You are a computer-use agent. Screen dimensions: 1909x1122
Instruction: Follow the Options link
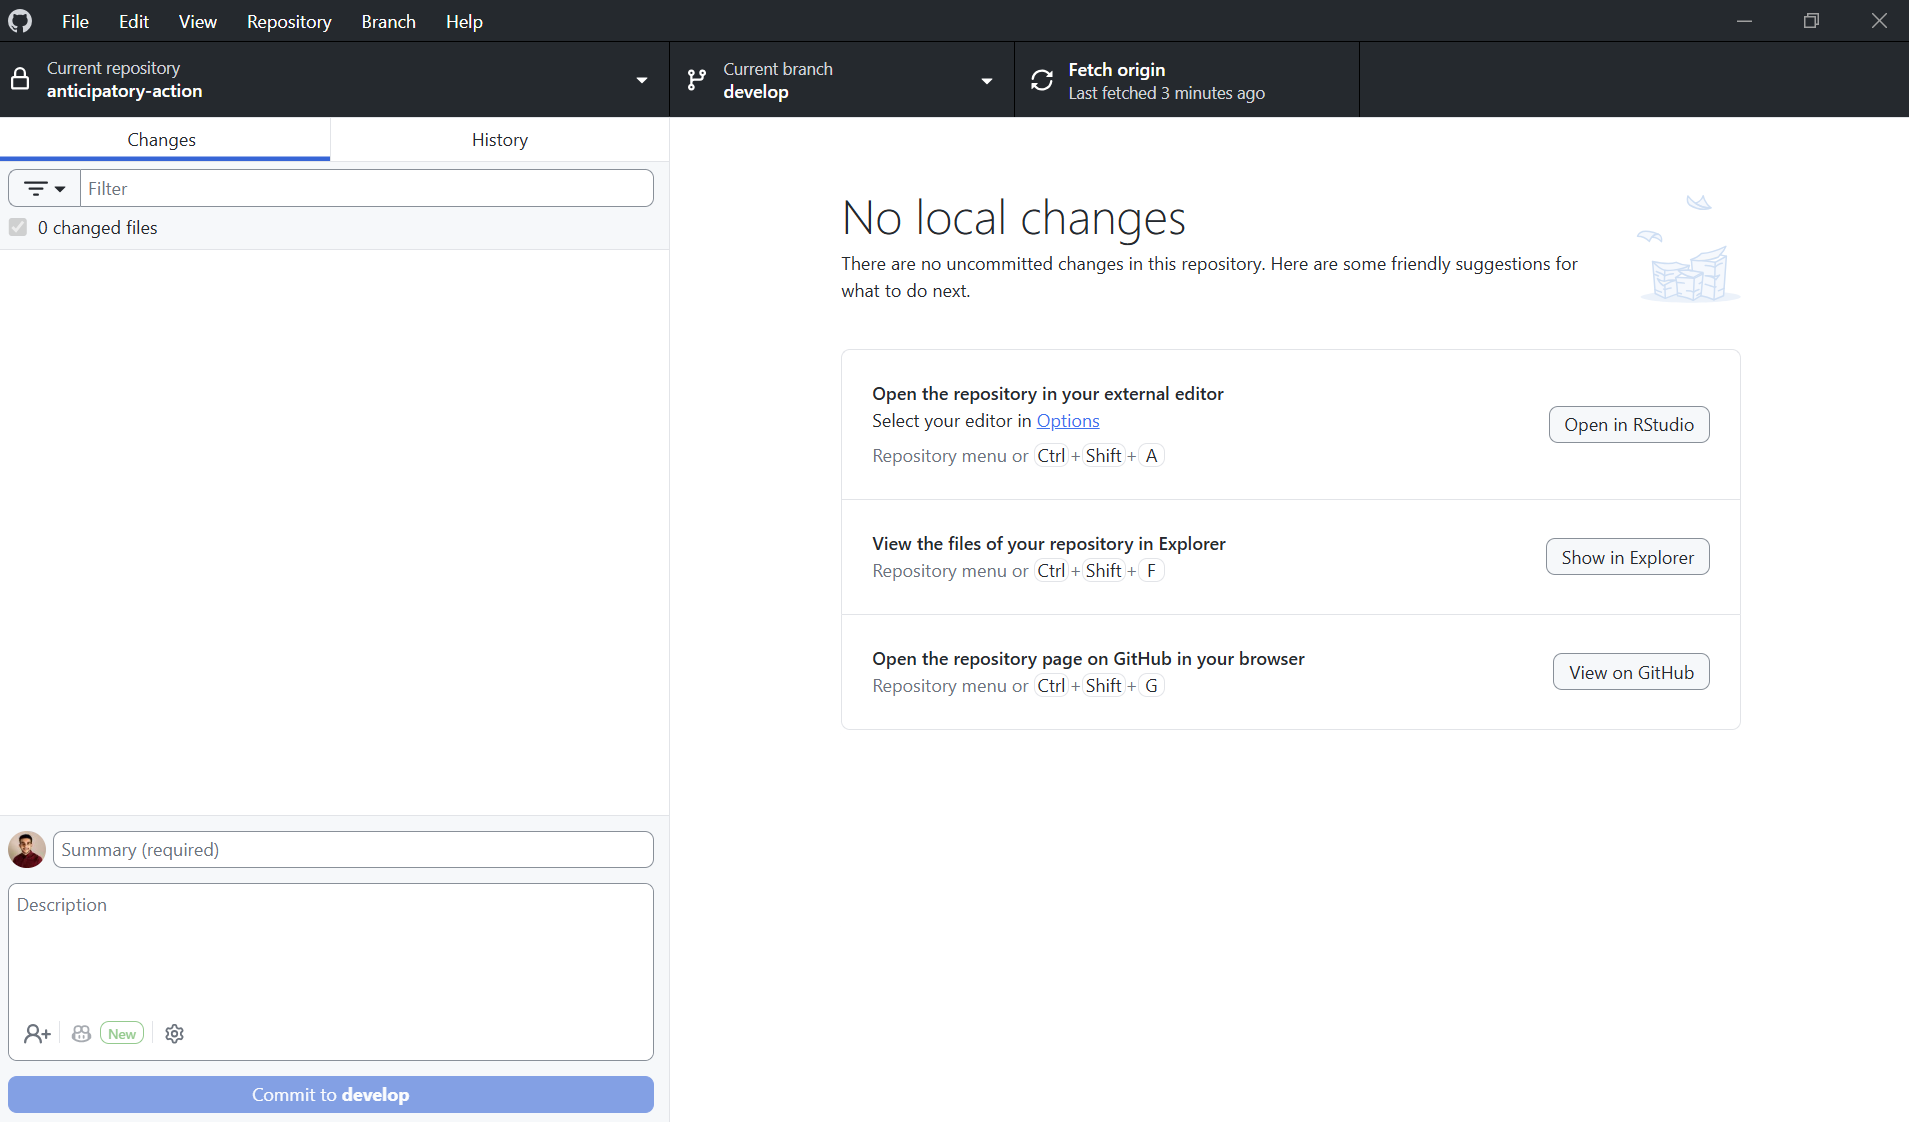pyautogui.click(x=1068, y=421)
